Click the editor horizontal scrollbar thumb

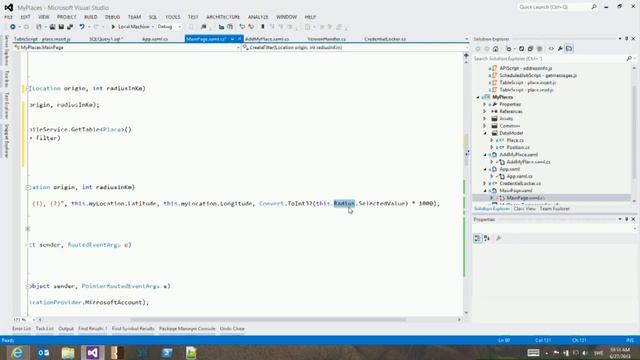tap(268, 320)
